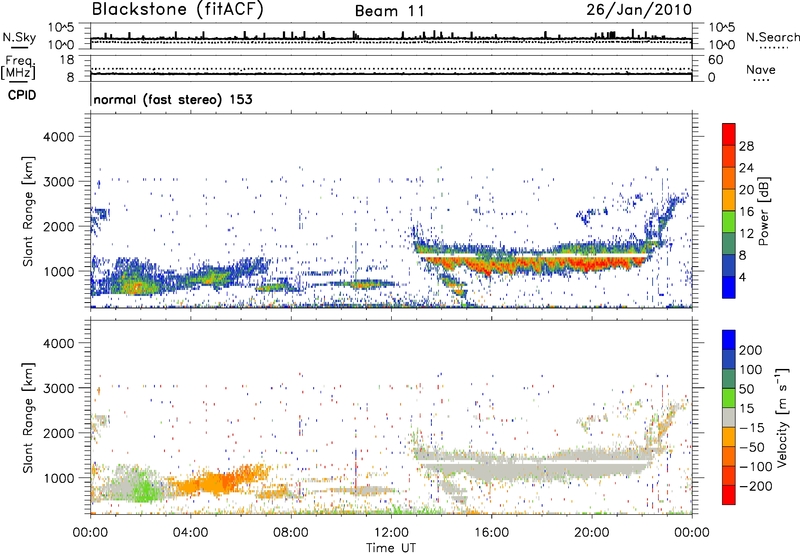Click the "20" tick on Power colorbar
800x554 pixels.
point(746,190)
